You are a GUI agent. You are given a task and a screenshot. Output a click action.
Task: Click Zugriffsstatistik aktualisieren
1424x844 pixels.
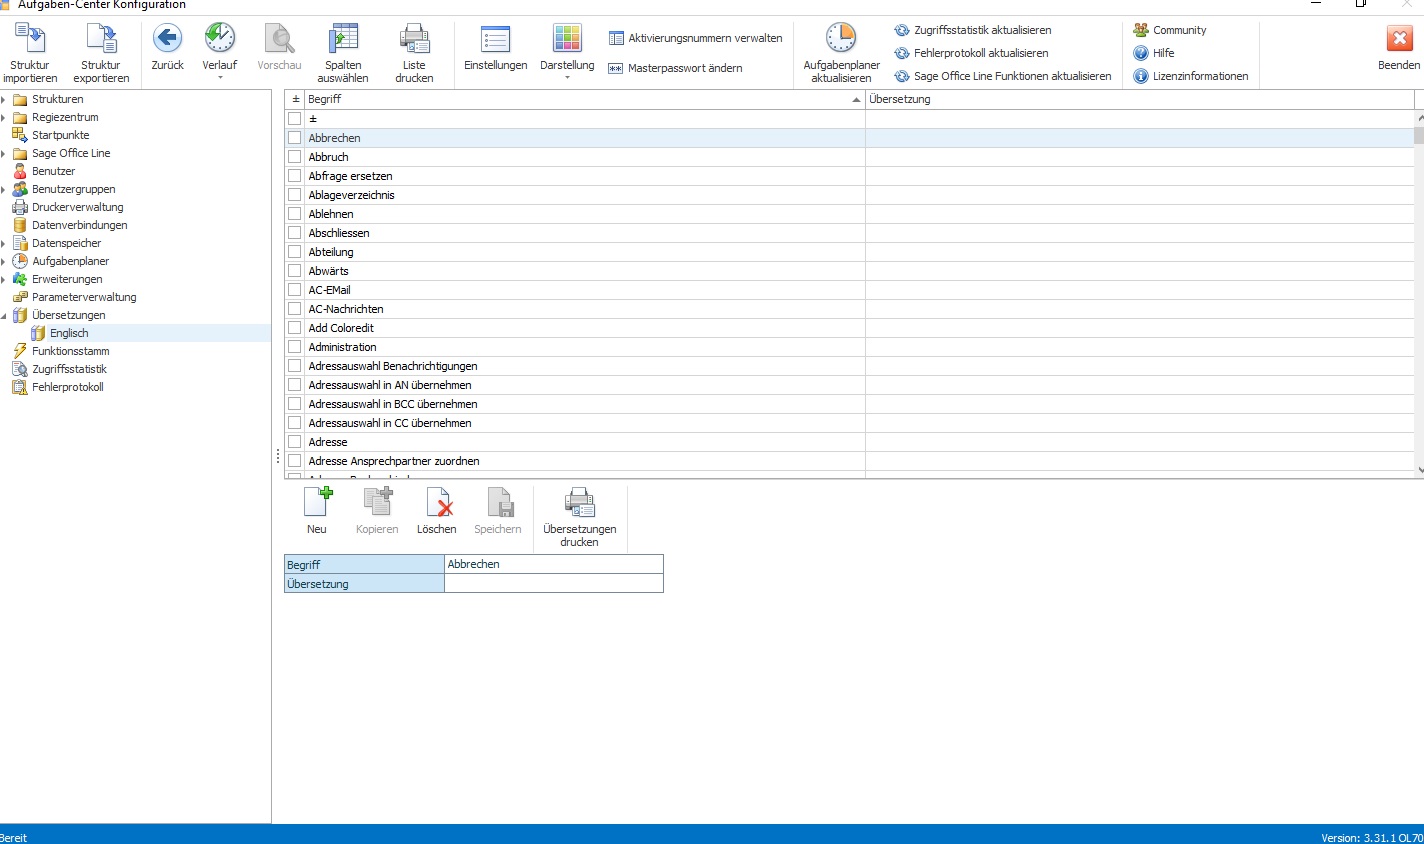(x=972, y=30)
